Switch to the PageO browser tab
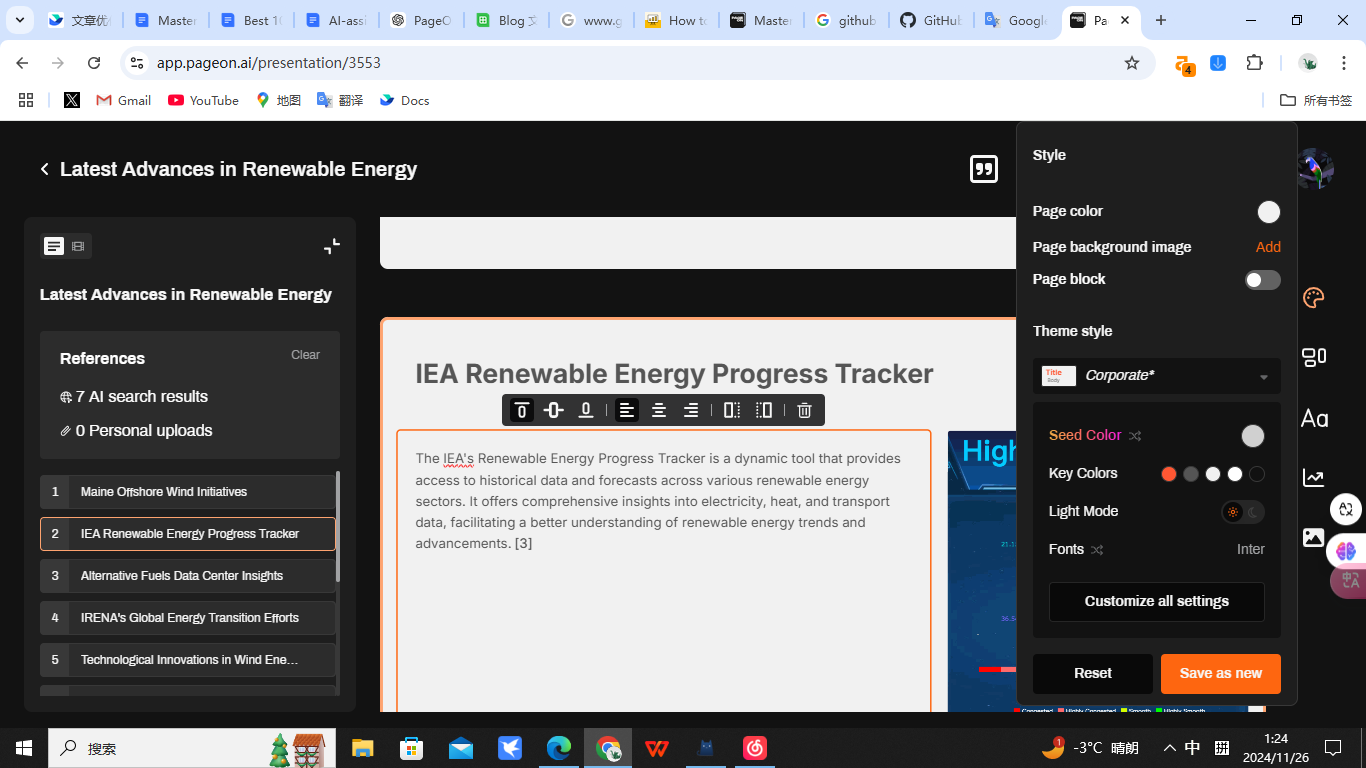Screen dimensions: 1366x768 tap(421, 20)
